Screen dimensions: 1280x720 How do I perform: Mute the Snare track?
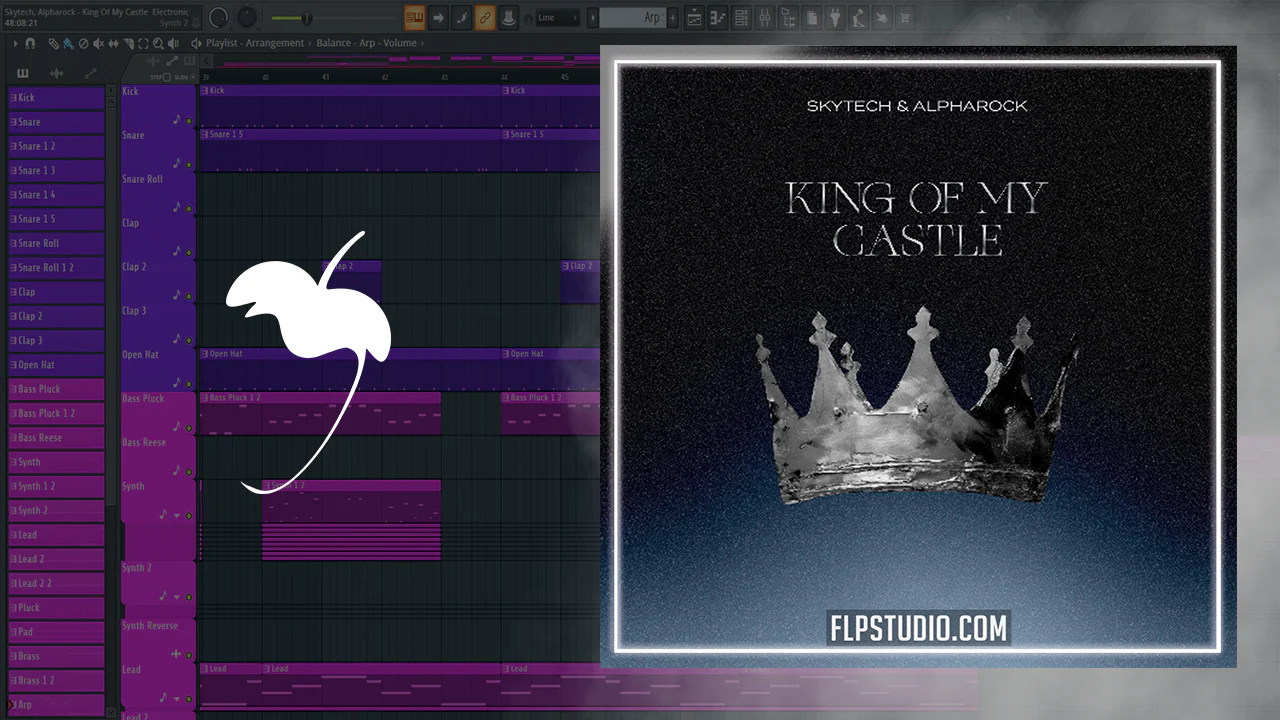(x=188, y=165)
